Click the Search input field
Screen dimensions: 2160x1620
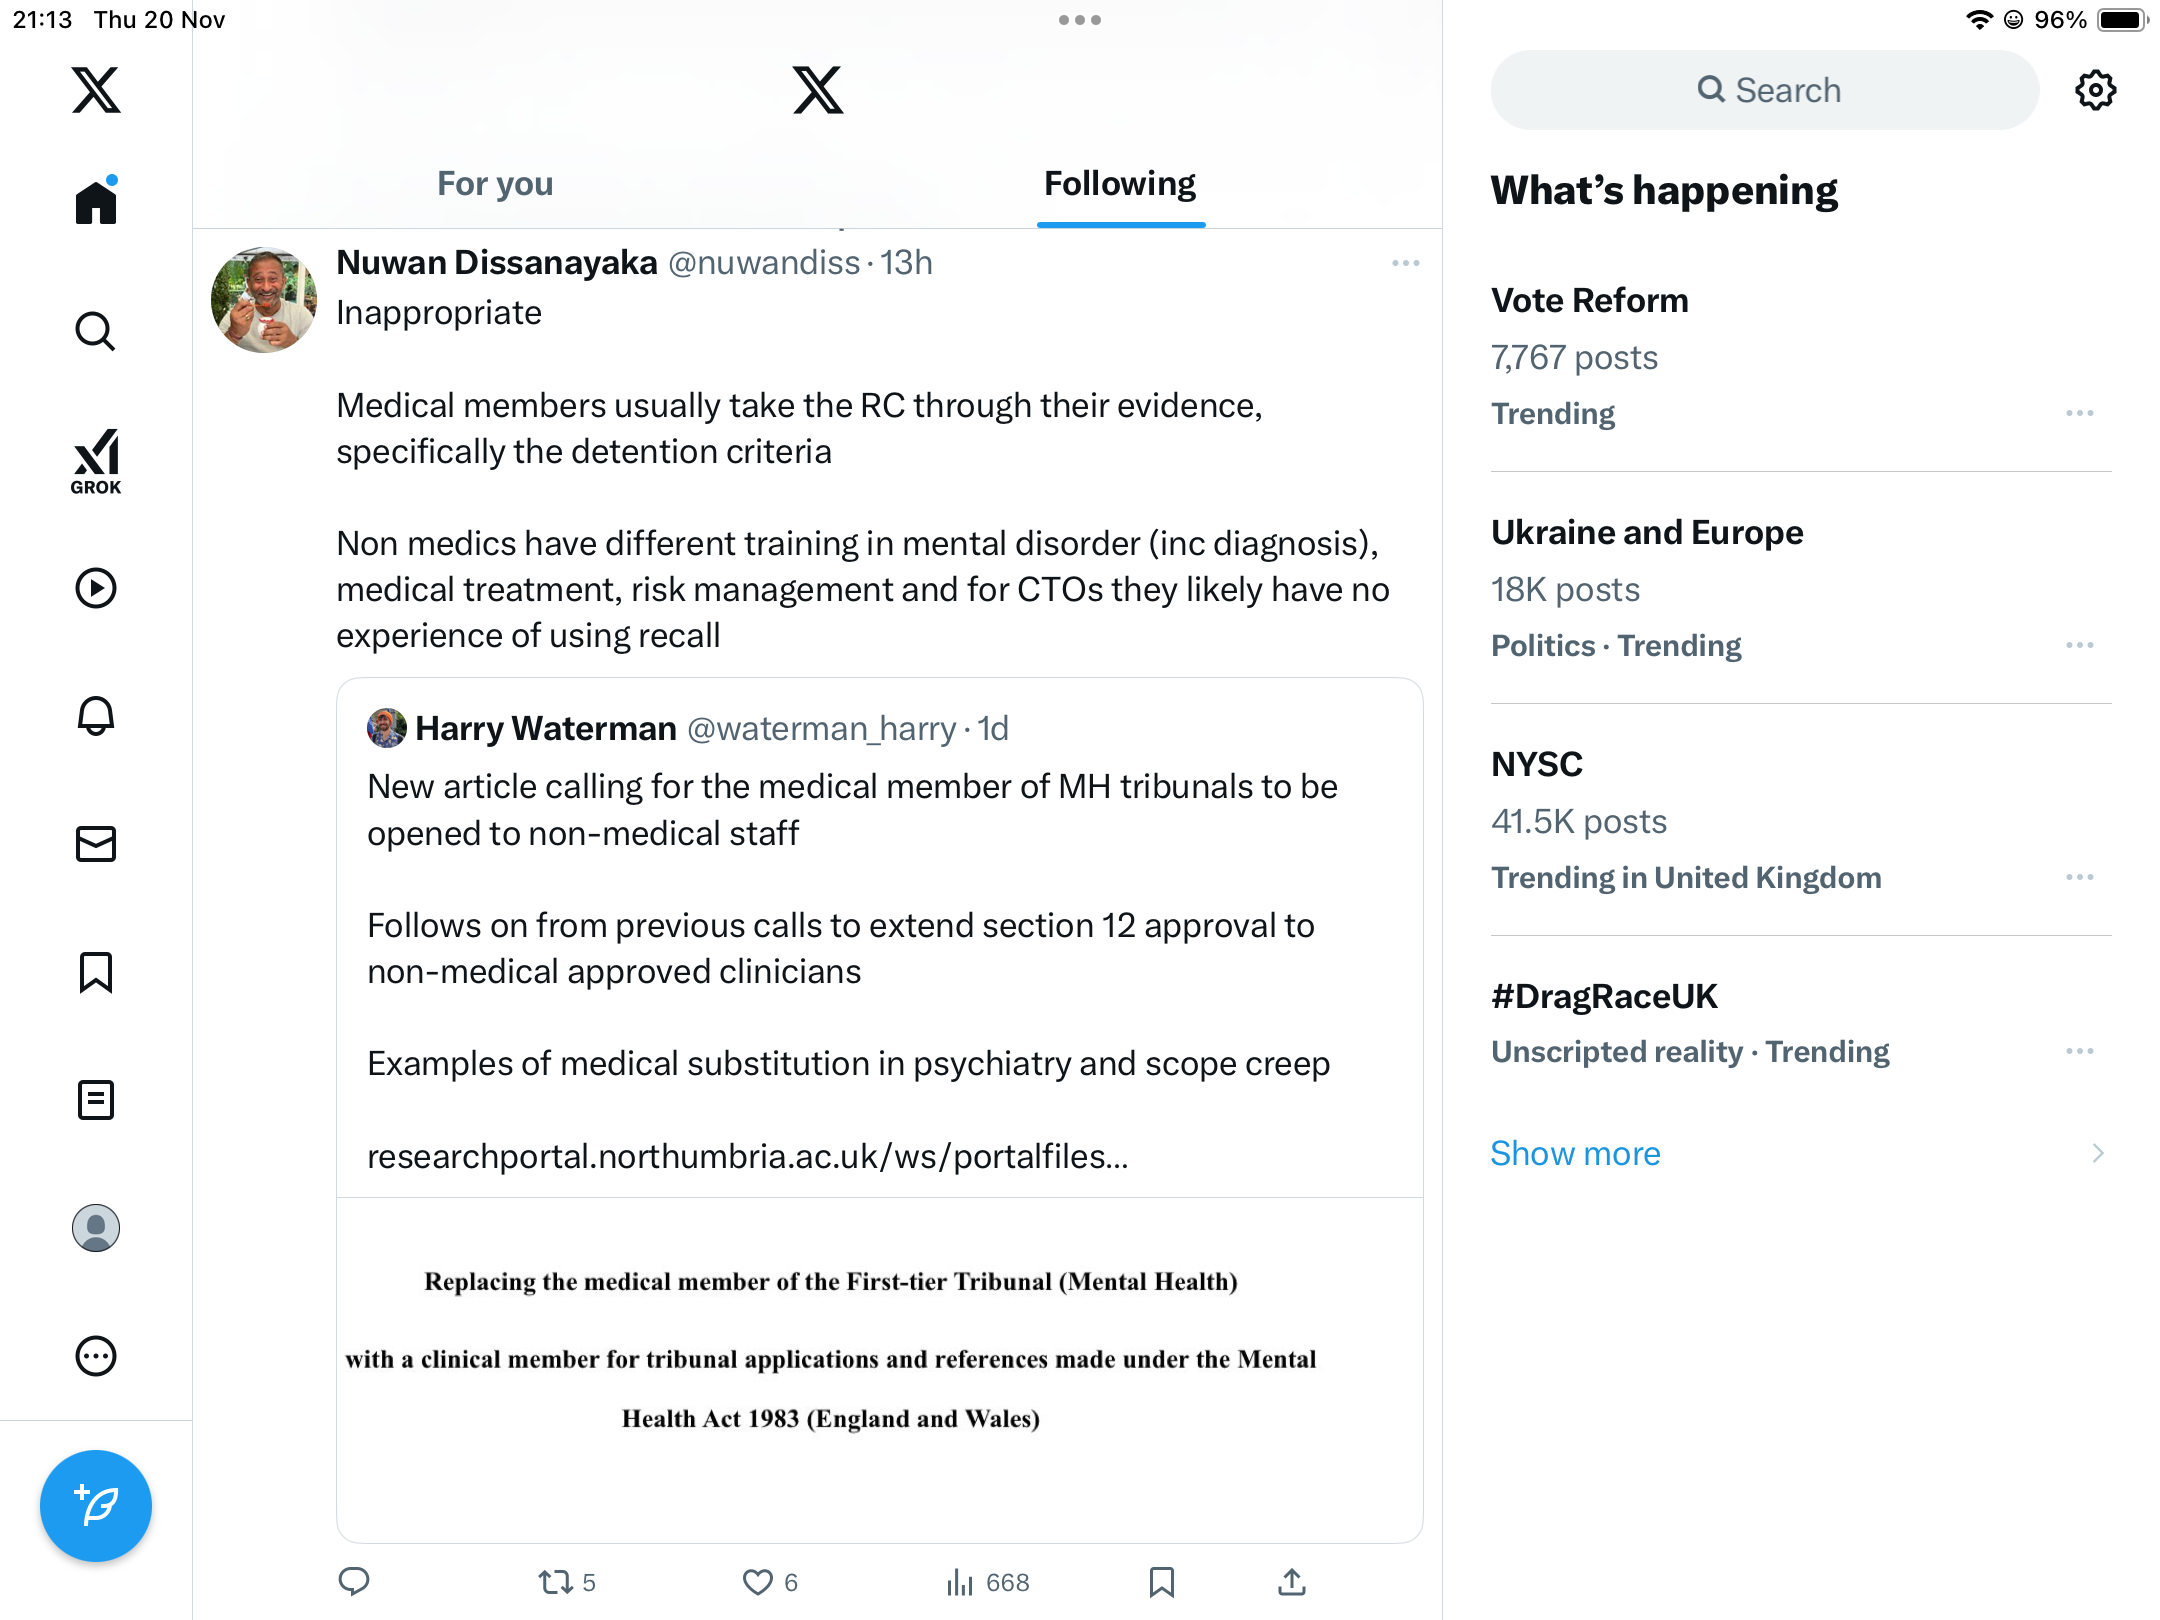[x=1765, y=90]
